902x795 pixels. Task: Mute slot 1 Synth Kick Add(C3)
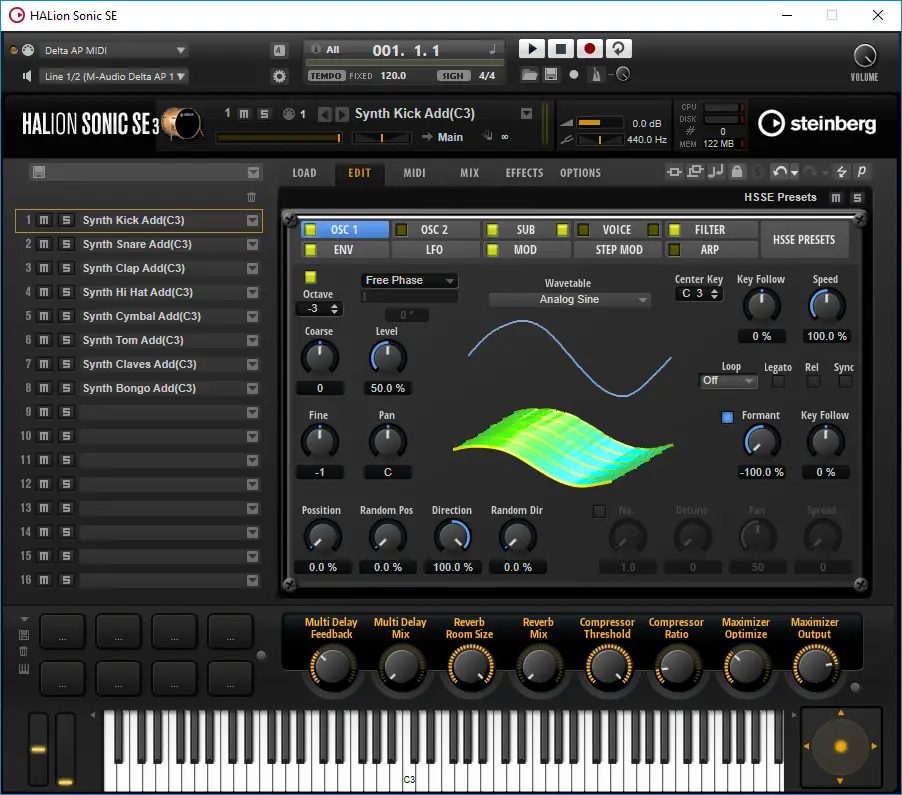tap(44, 220)
